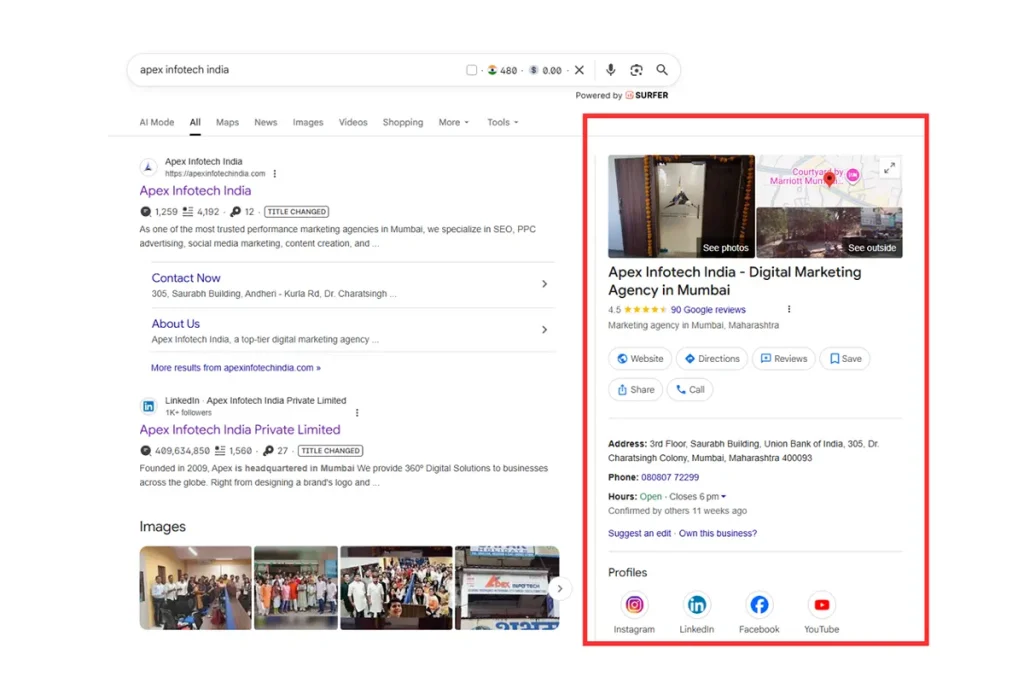Open the Facebook profile icon
Viewport: 1024px width, 683px height.
click(x=759, y=605)
